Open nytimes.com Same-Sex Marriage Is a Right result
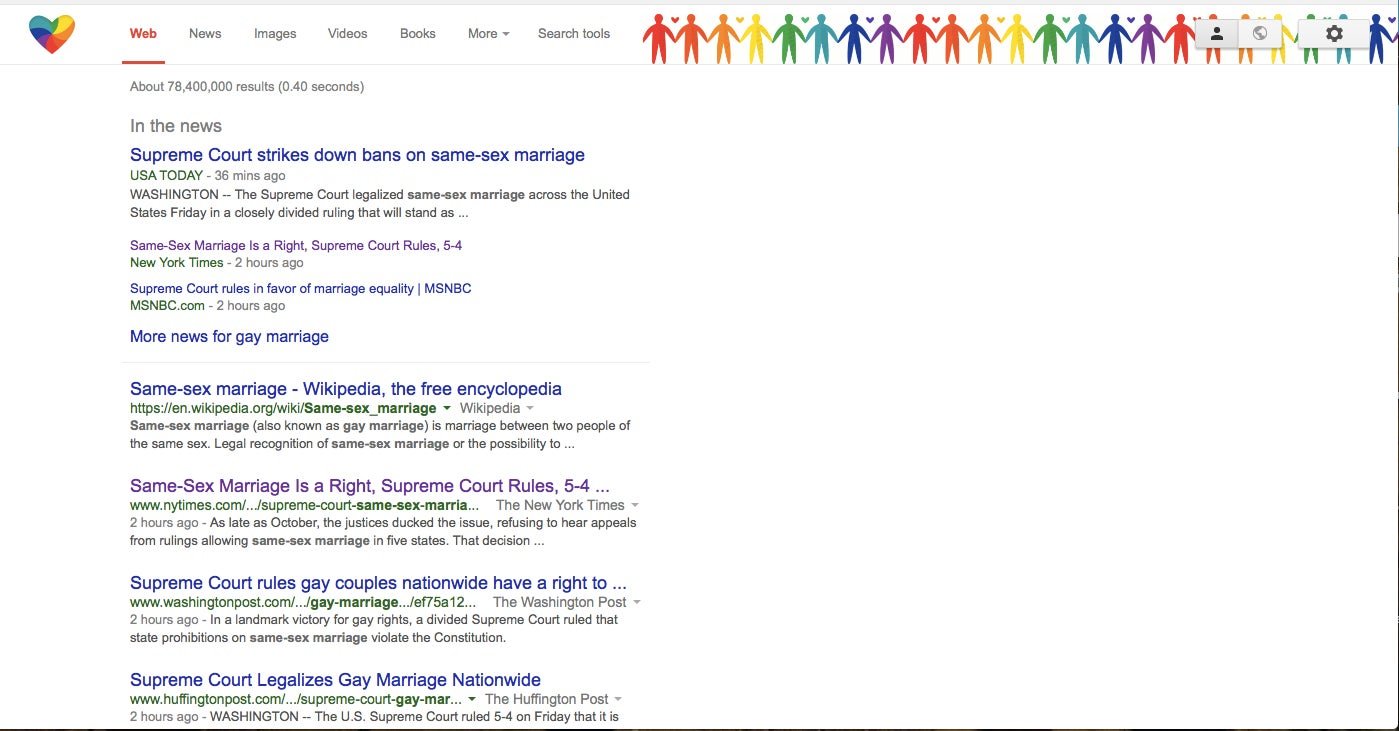The image size is (1399, 731). 370,486
